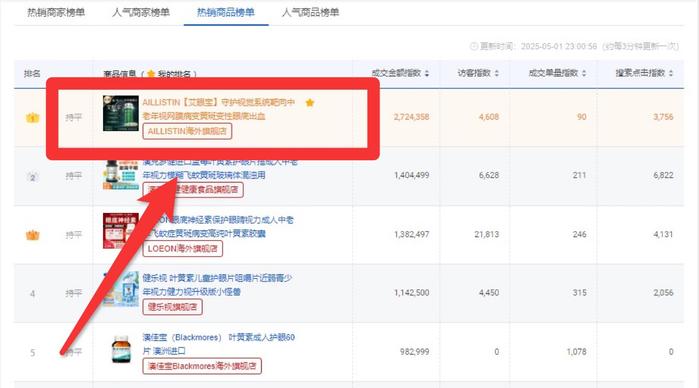Click the star icon in the 商品信息 header

tap(151, 74)
